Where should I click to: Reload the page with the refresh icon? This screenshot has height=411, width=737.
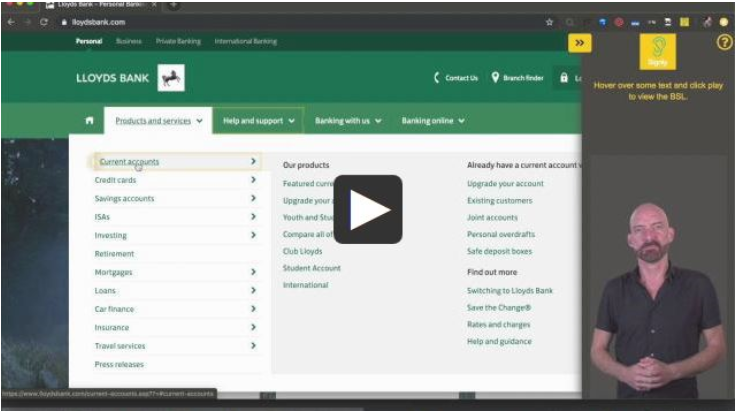[44, 22]
